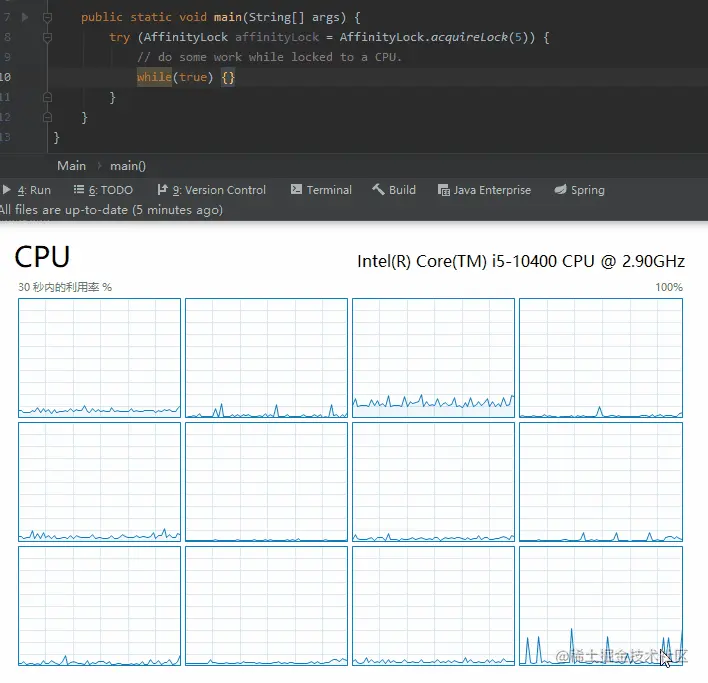
Task: Click the main method name on line 7
Action: 228,17
